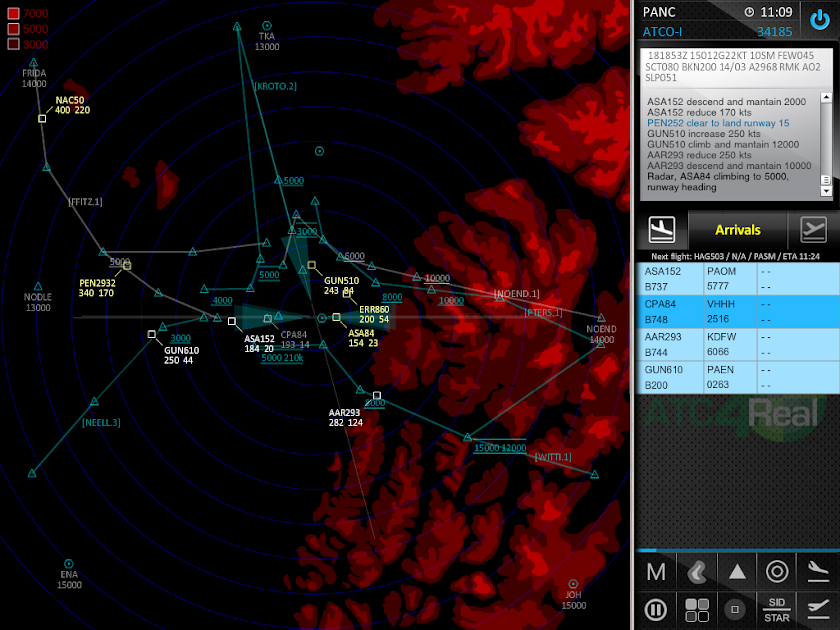Click the FRIDA waypoint triangle
The width and height of the screenshot is (840, 630).
pyautogui.click(x=33, y=62)
